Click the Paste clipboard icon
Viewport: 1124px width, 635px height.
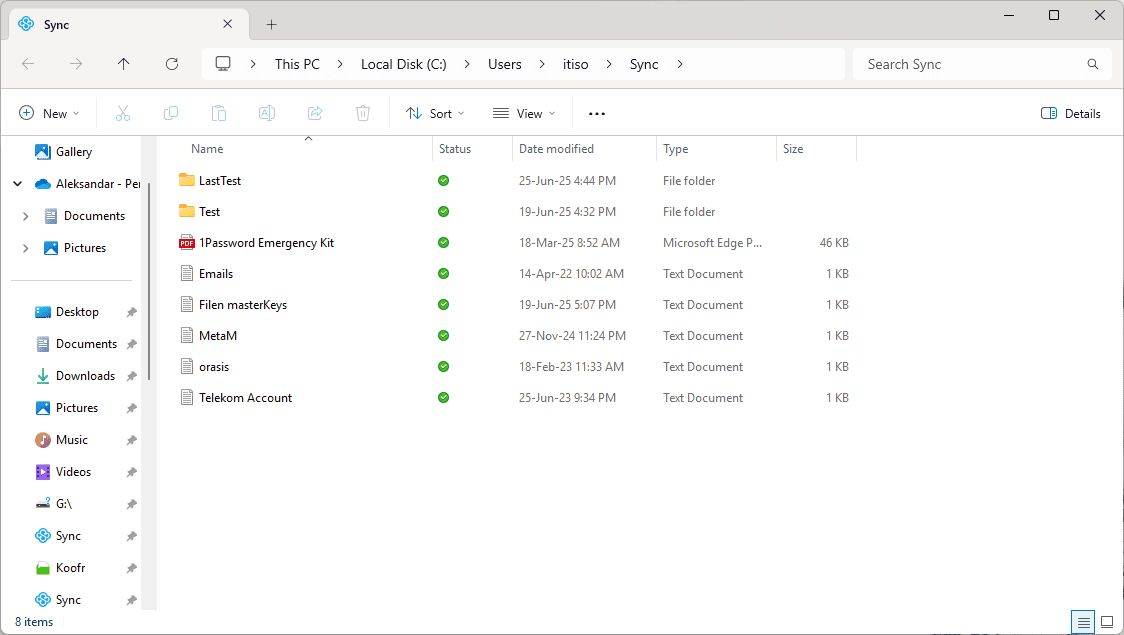(x=219, y=113)
